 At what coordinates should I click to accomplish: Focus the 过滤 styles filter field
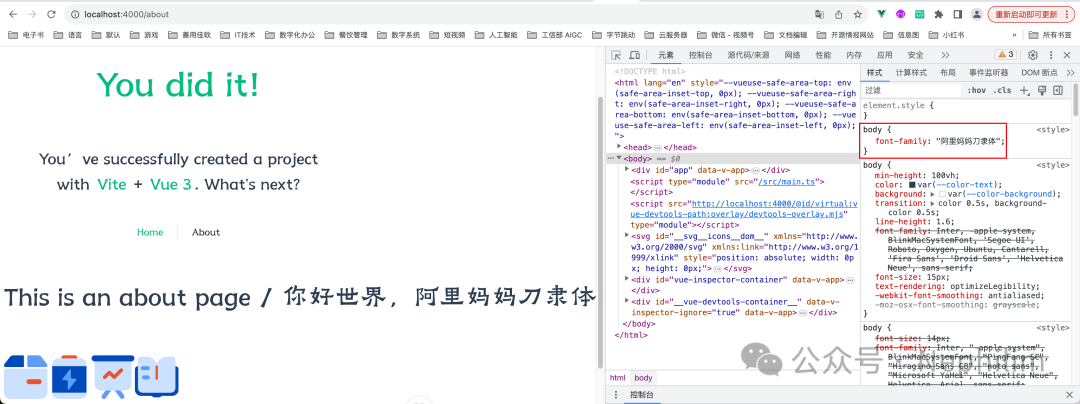911,90
